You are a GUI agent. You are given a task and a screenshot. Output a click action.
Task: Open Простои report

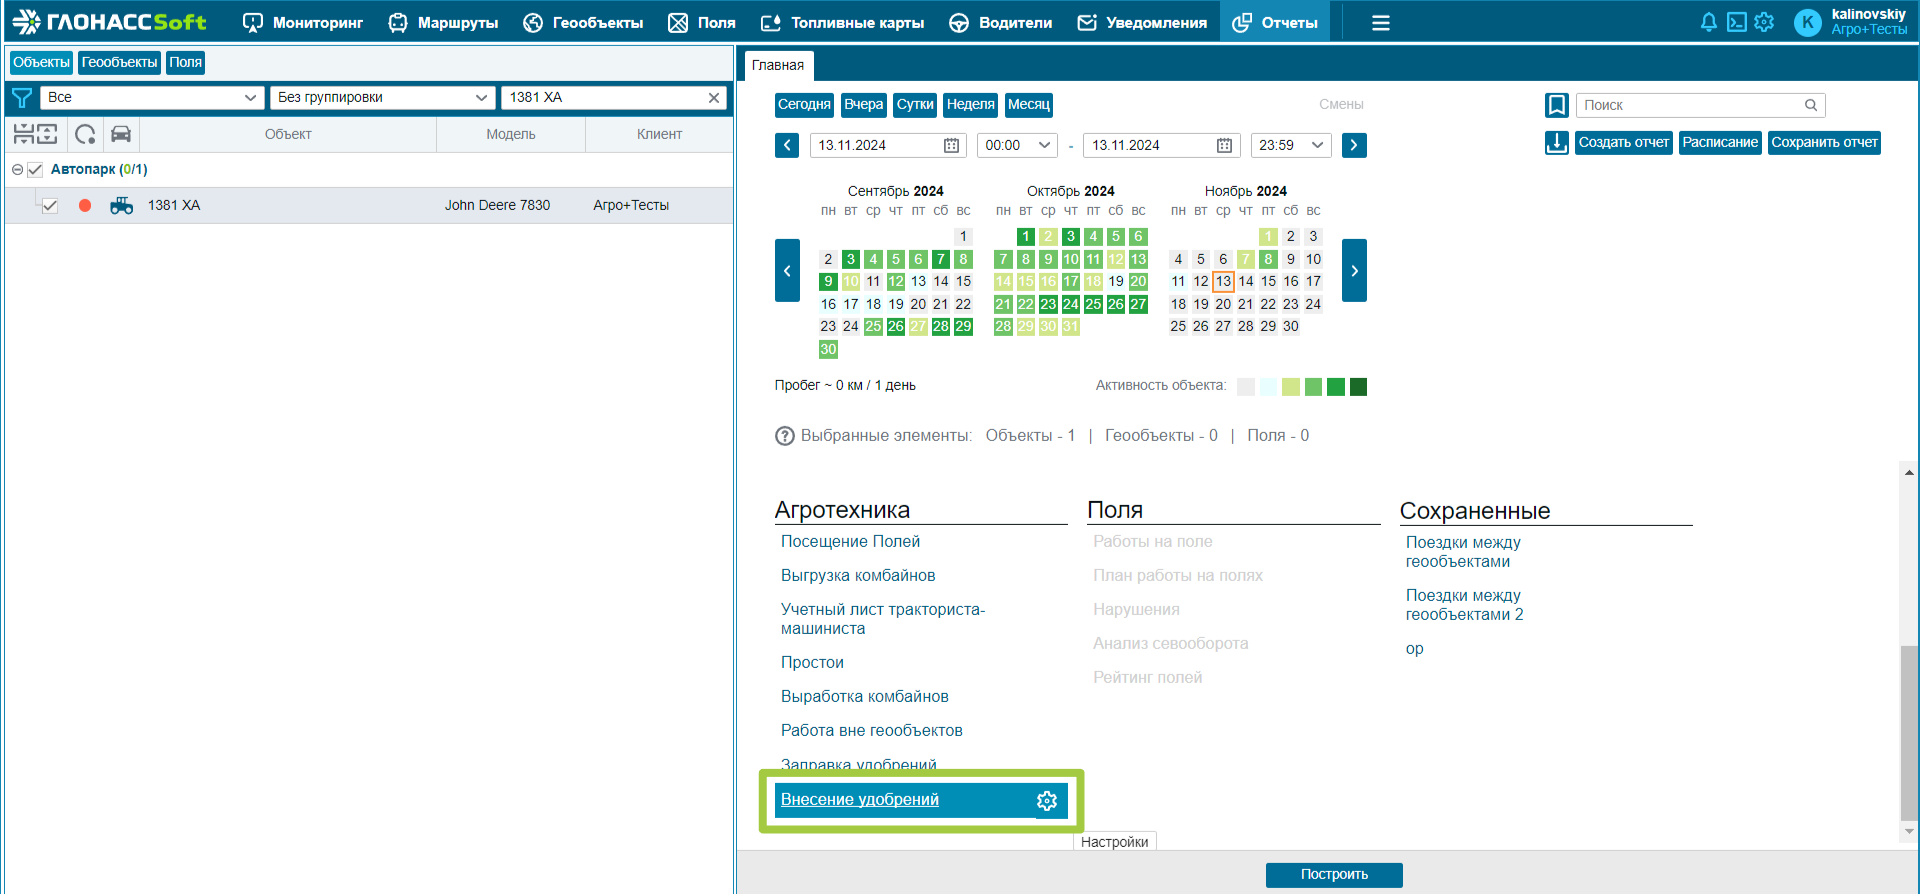click(x=812, y=663)
